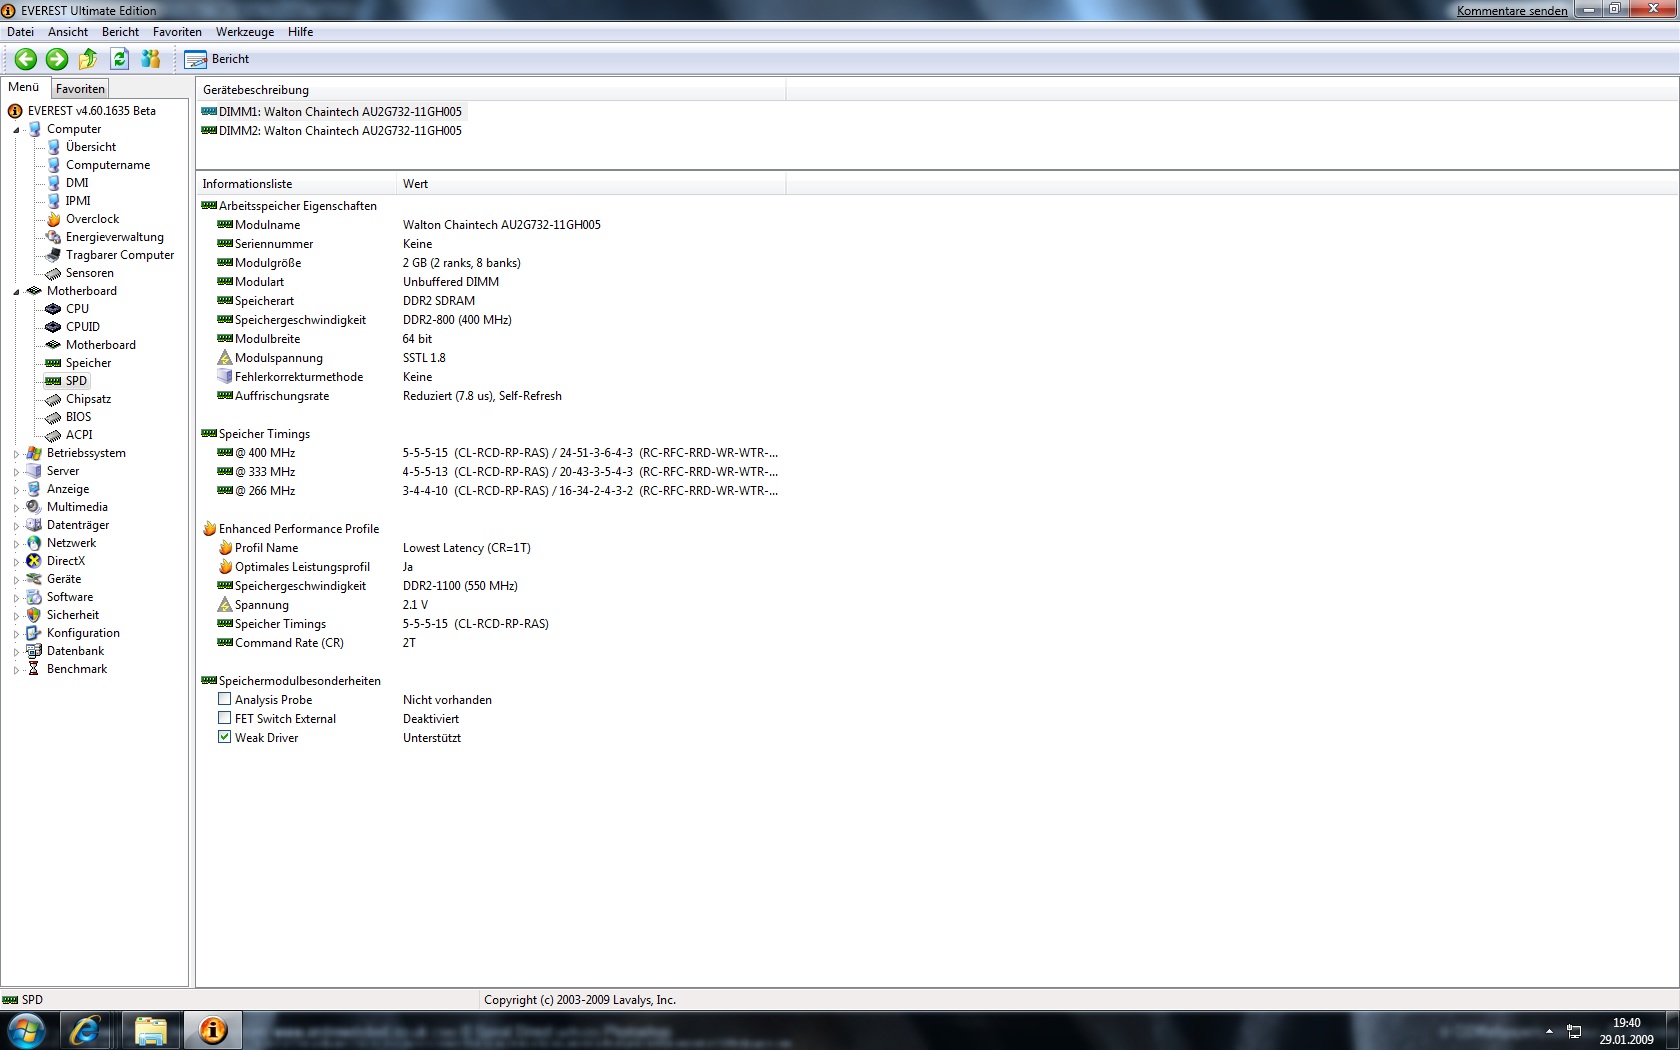The width and height of the screenshot is (1680, 1050).
Task: Open Windows Start menu orb
Action: (x=26, y=1031)
